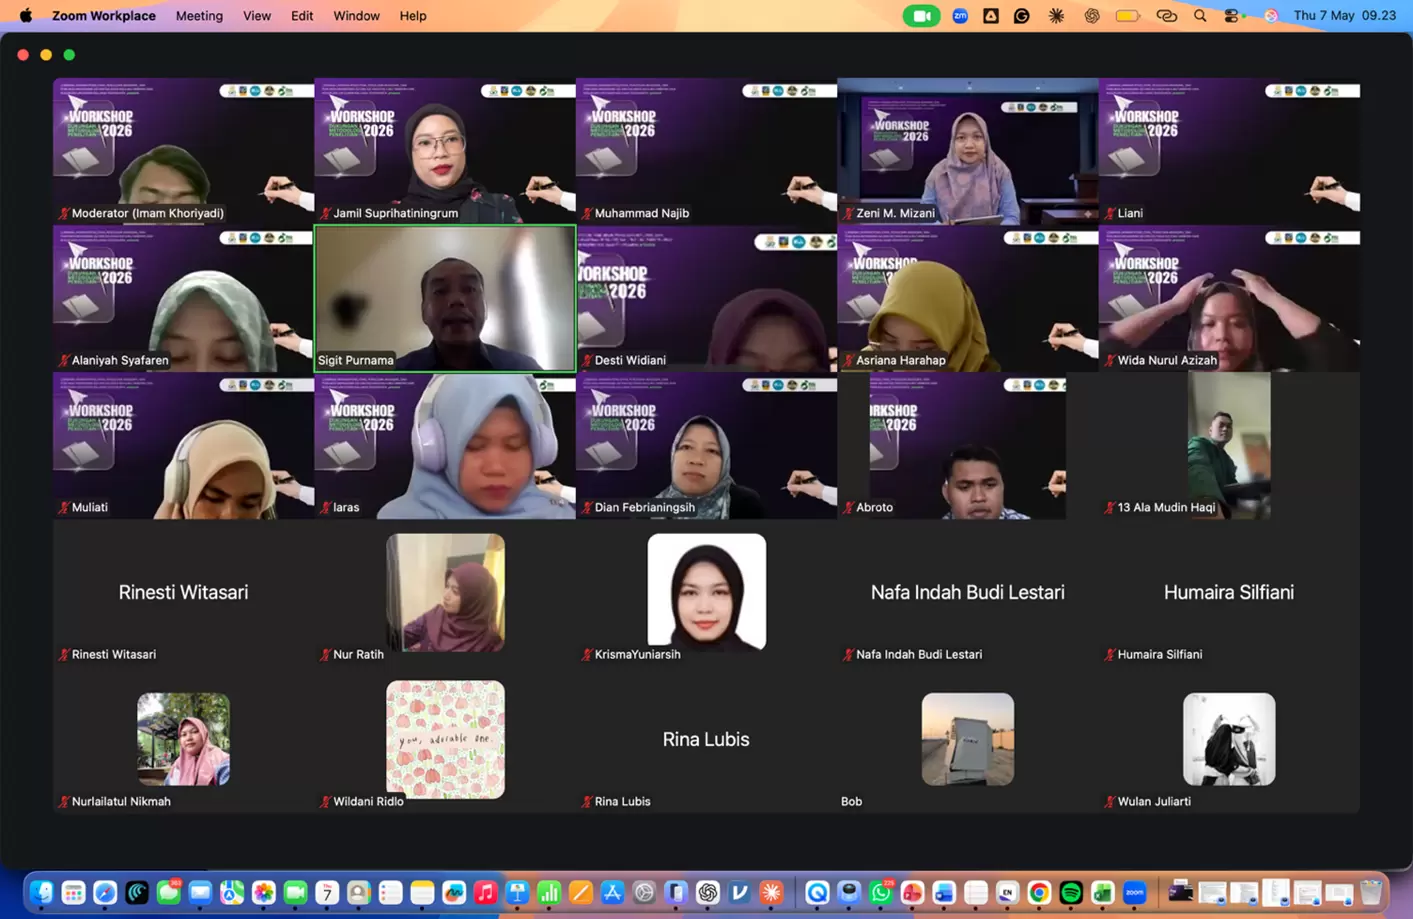1413x919 pixels.
Task: Click KrismaYuniarsih's profile photo
Action: [x=706, y=592]
